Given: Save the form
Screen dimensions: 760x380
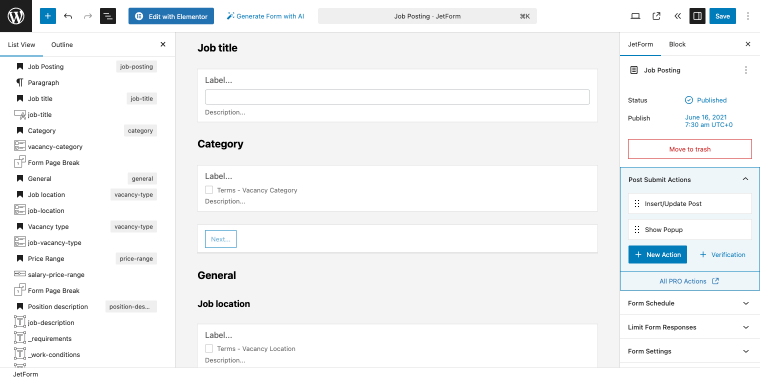Looking at the screenshot, I should pyautogui.click(x=722, y=16).
